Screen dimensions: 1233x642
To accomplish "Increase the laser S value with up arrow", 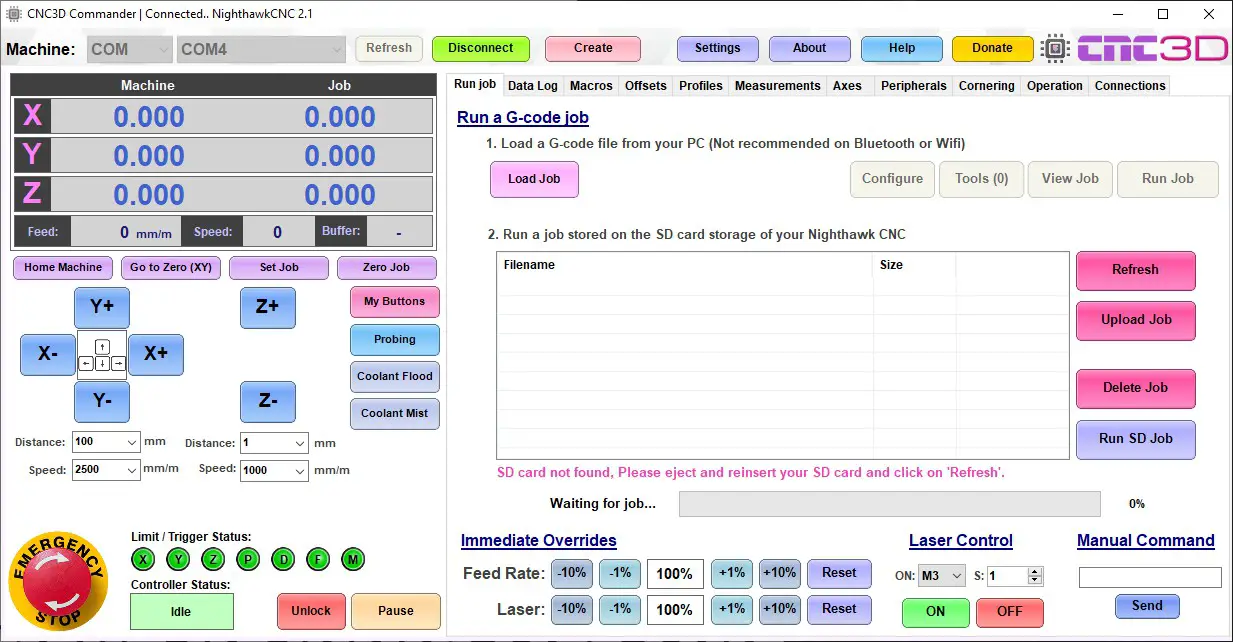I will tap(1035, 572).
